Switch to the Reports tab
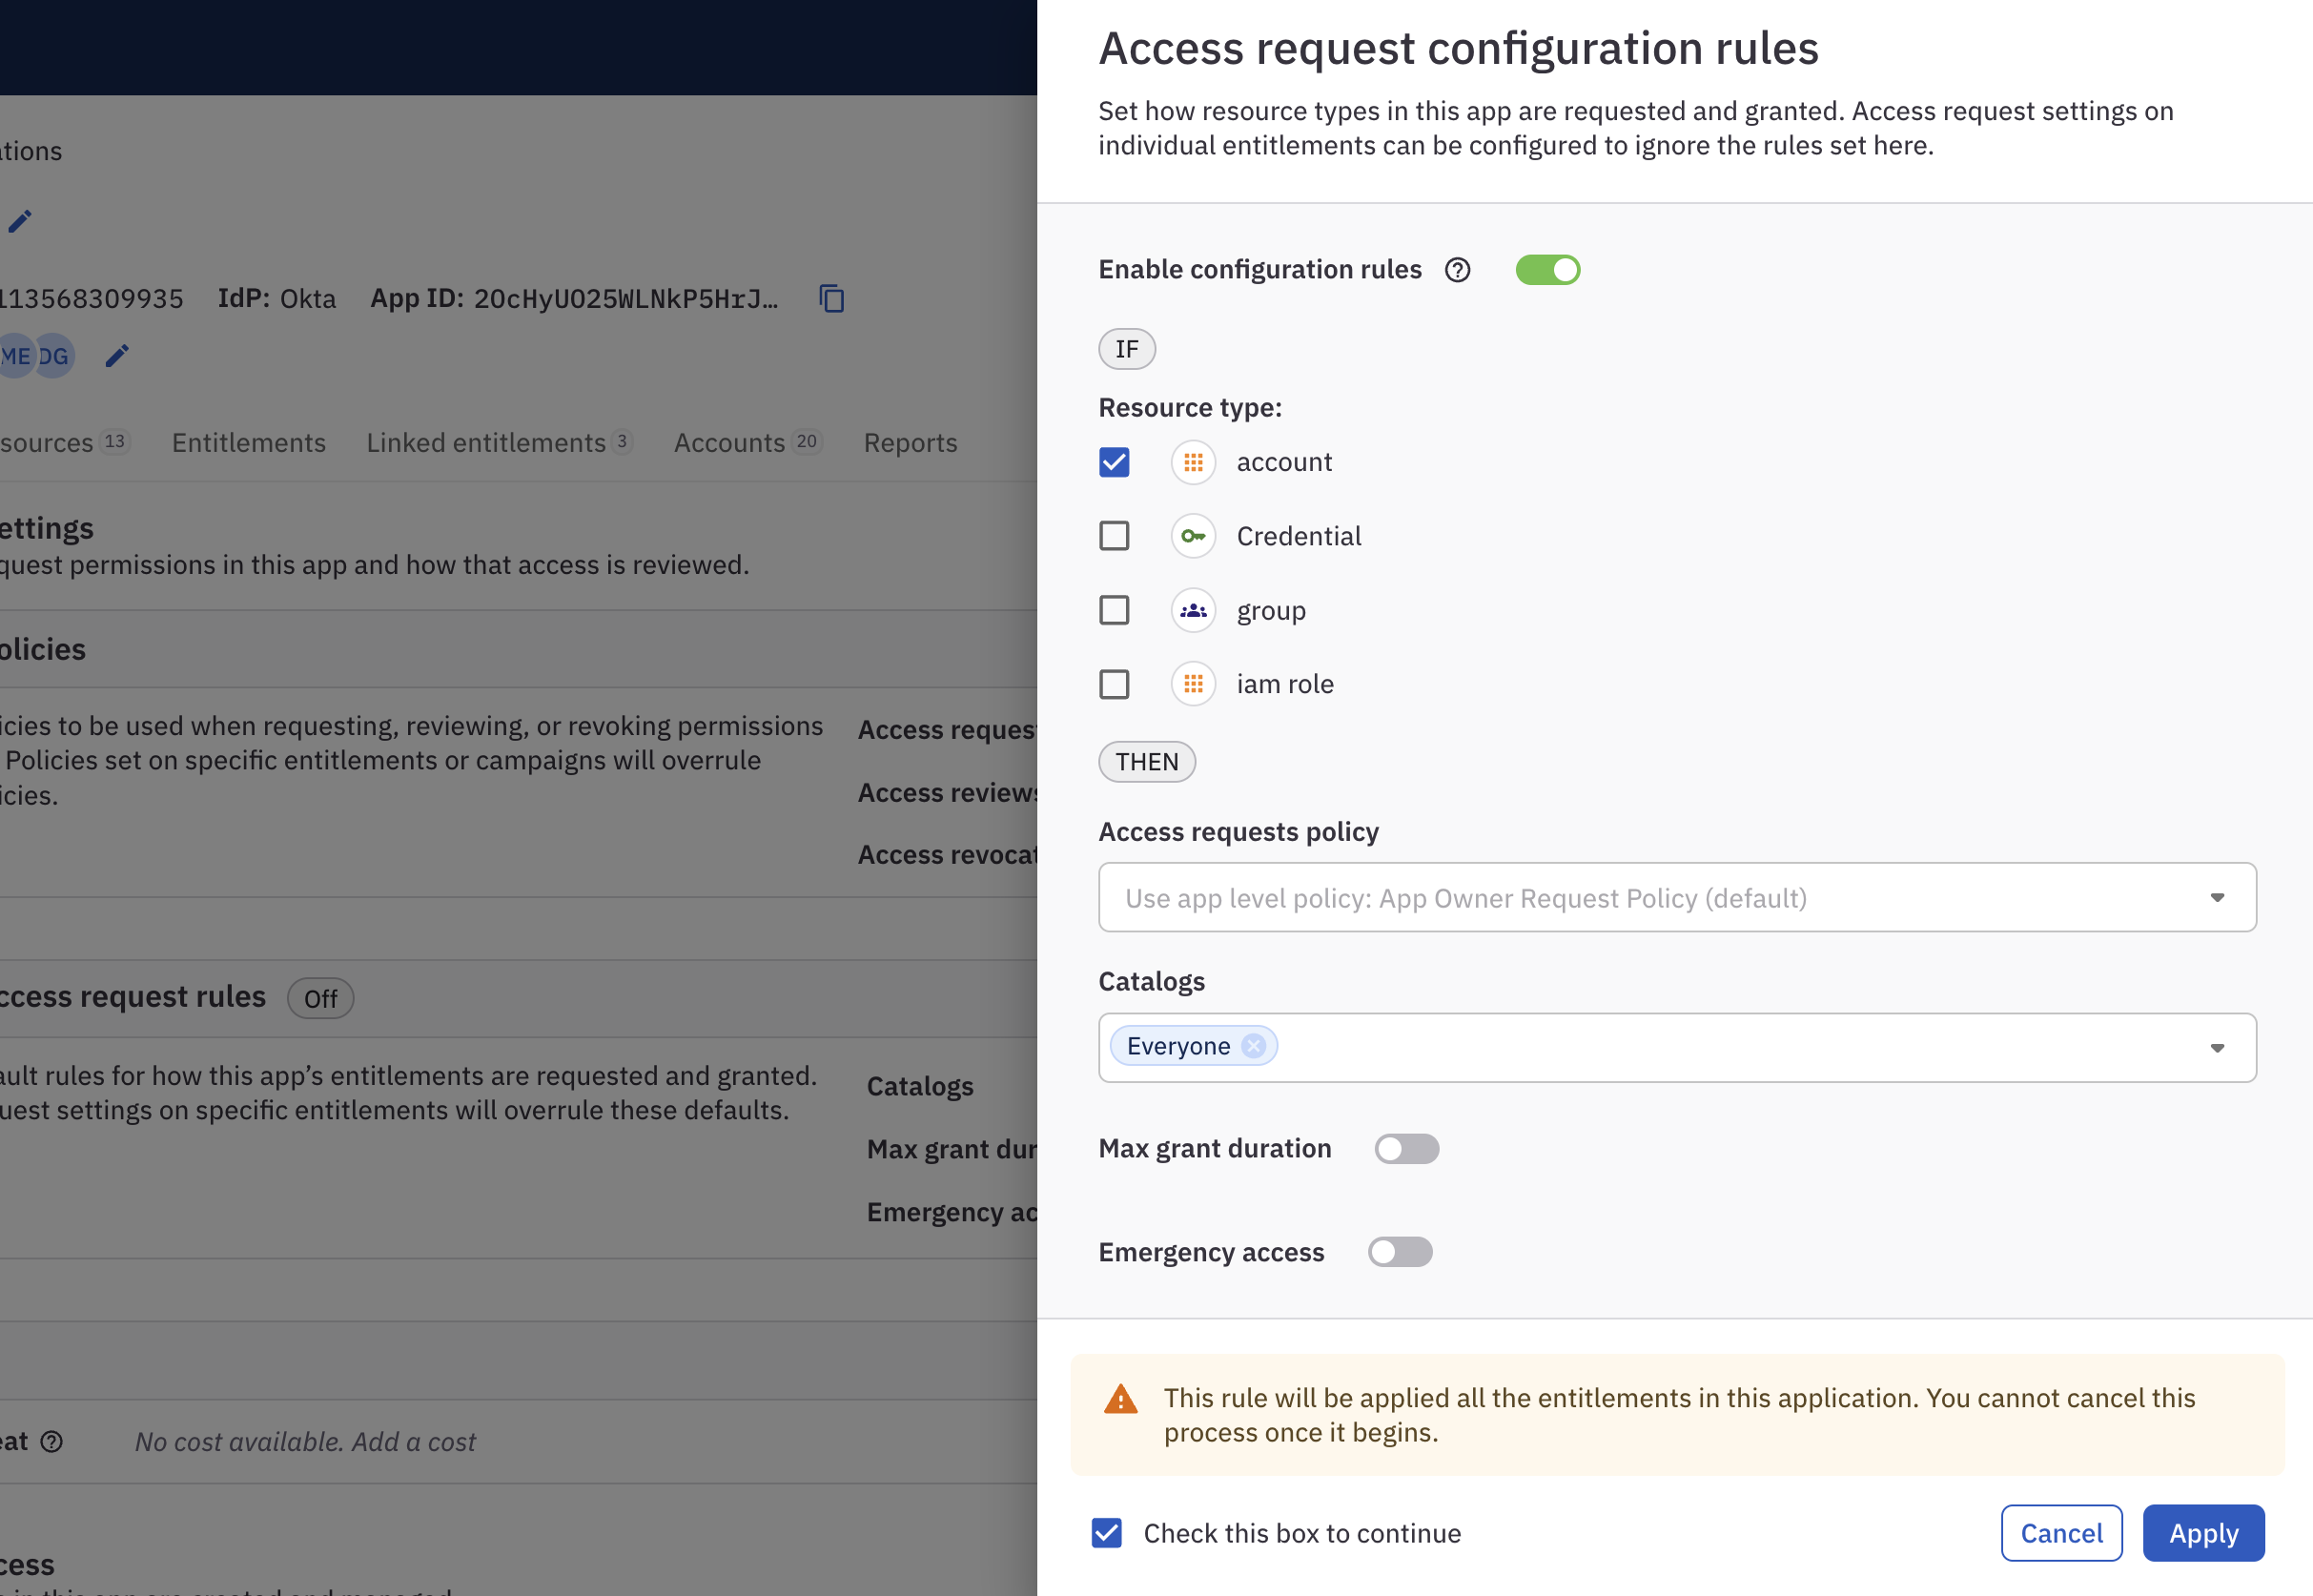The image size is (2313, 1596). 911,443
